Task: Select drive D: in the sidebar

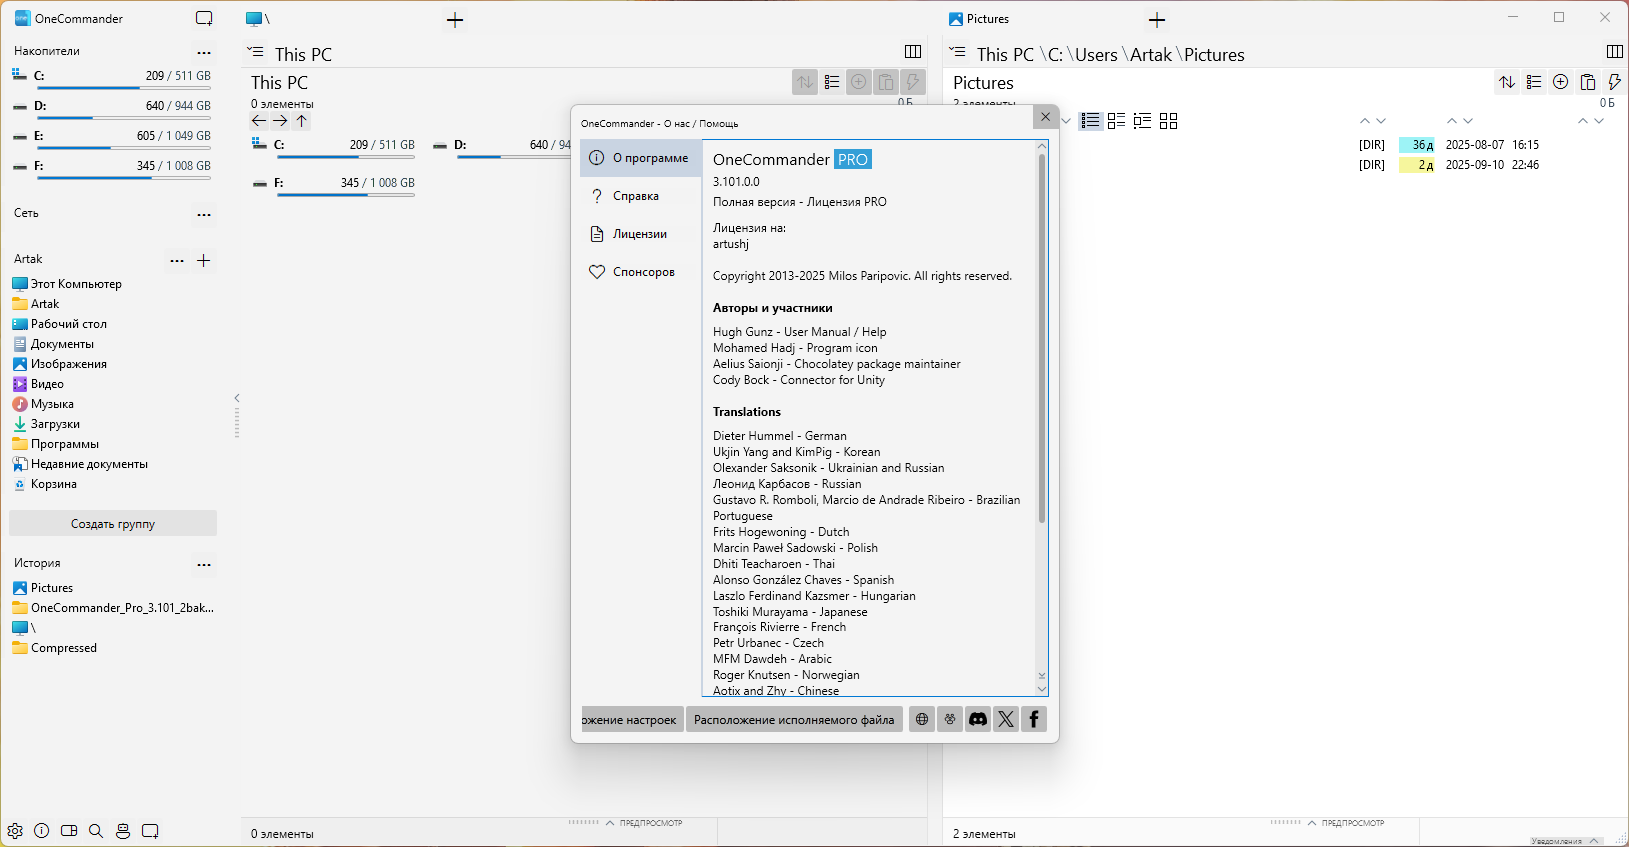Action: [112, 108]
